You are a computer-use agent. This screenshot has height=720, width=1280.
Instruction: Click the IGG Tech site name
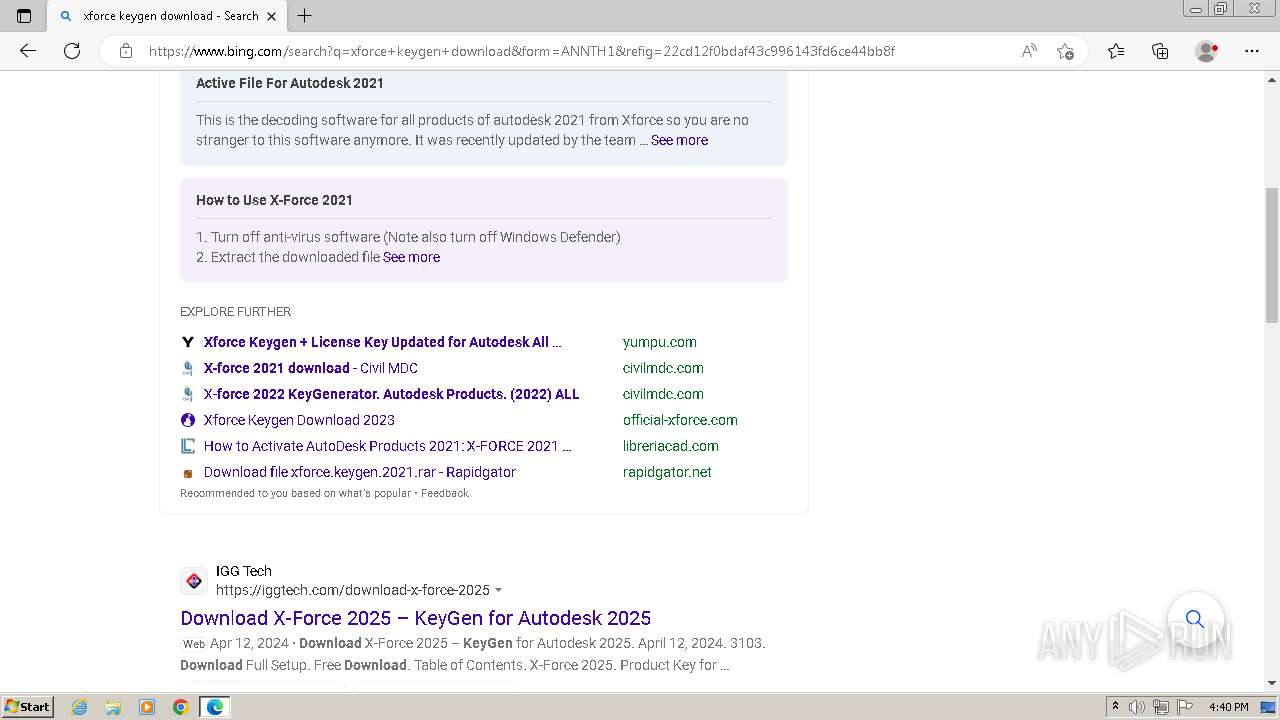[x=244, y=571]
